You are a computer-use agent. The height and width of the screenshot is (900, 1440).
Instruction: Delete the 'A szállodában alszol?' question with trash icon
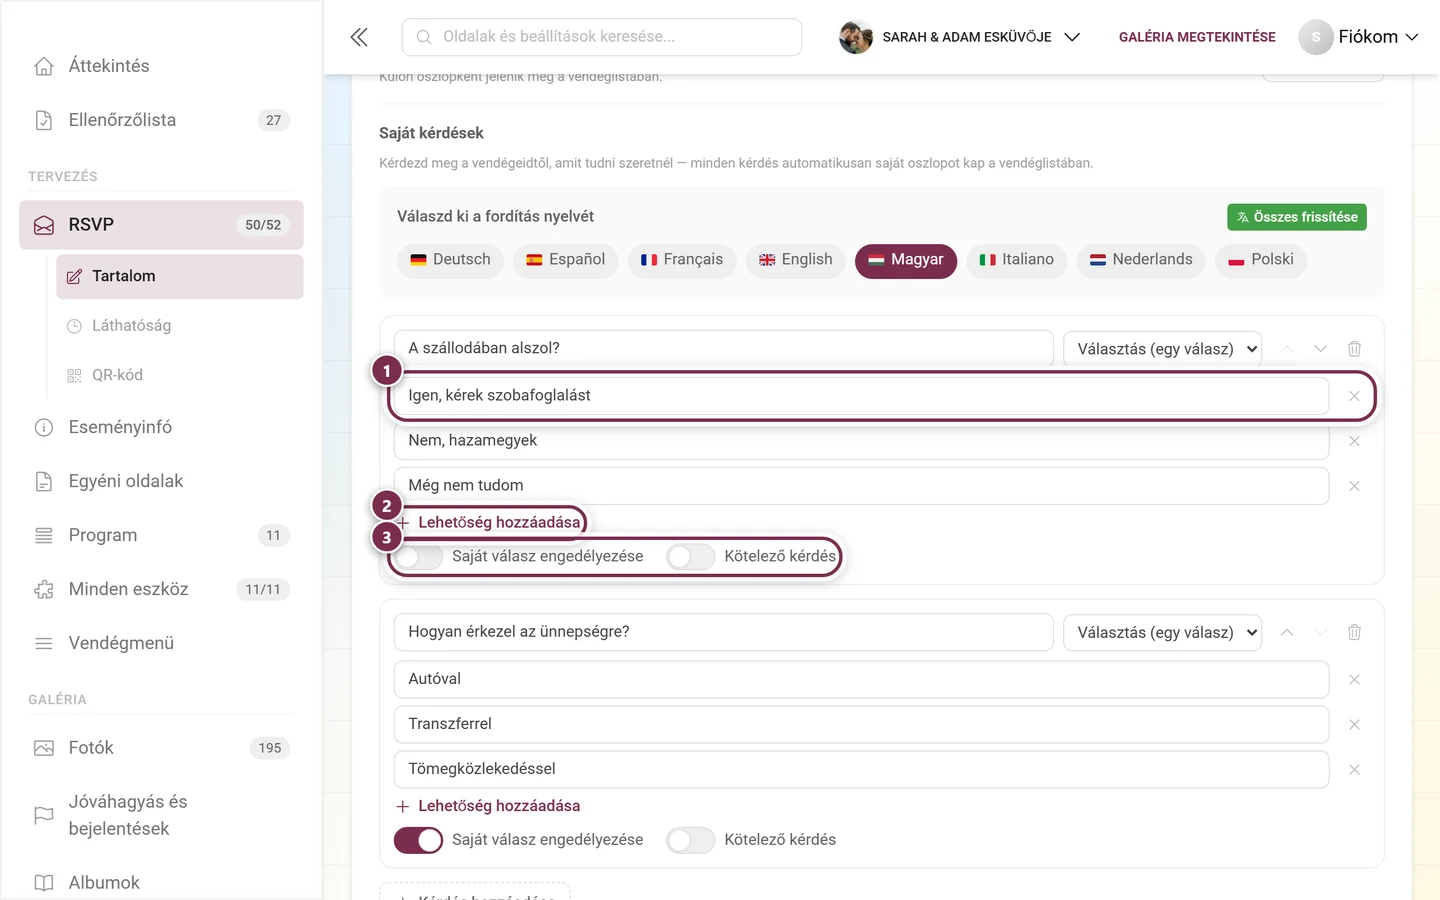click(x=1354, y=349)
